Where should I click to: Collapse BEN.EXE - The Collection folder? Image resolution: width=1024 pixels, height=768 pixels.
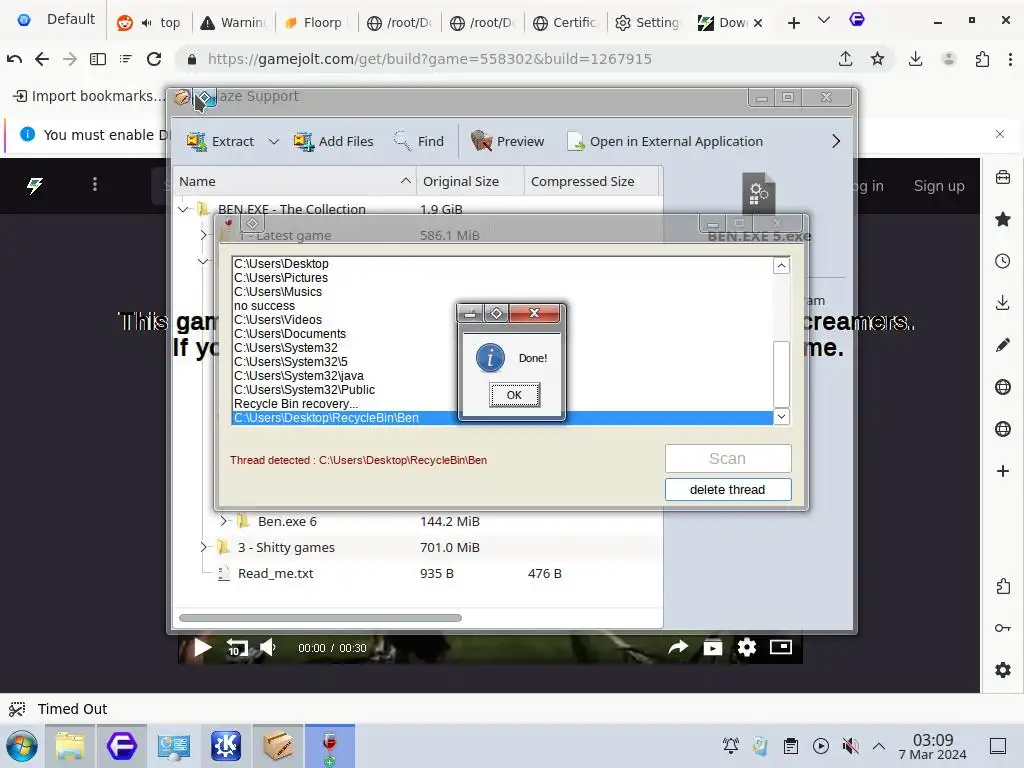coord(183,209)
